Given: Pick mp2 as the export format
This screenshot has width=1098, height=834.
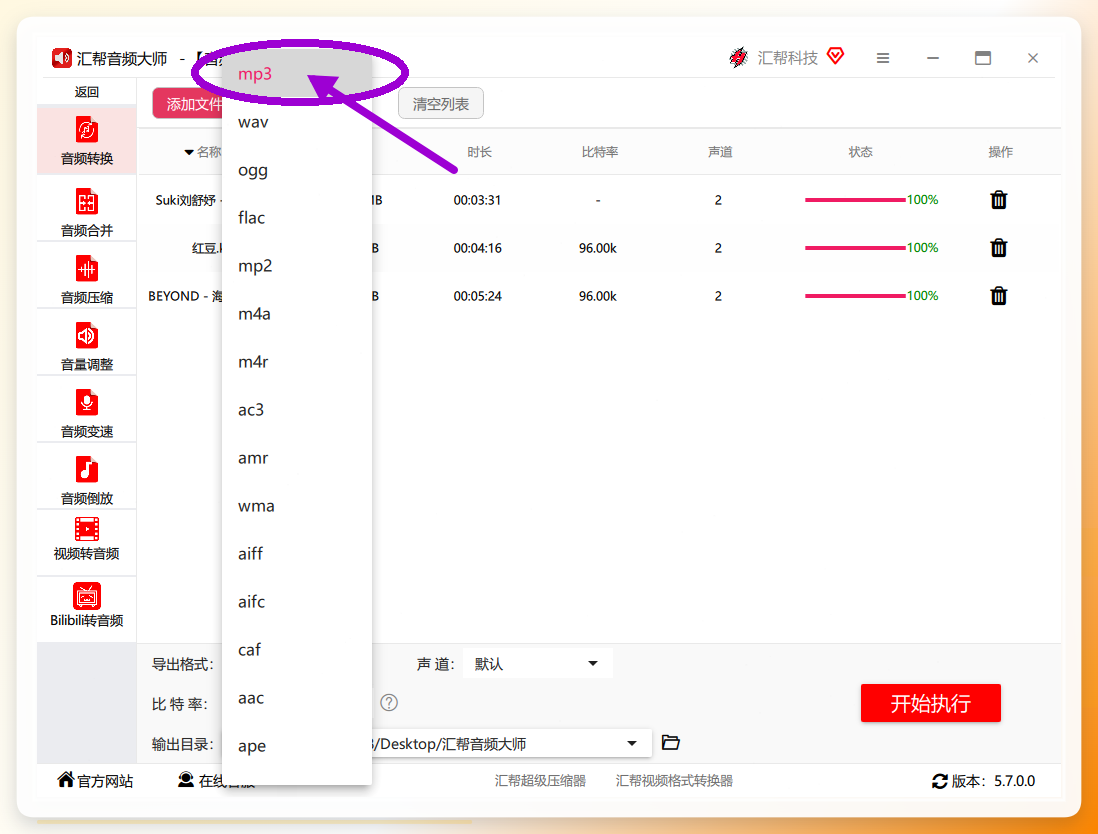Looking at the screenshot, I should pyautogui.click(x=297, y=266).
